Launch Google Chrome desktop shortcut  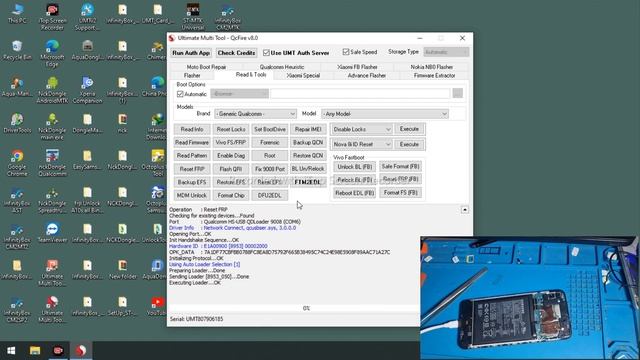click(17, 163)
